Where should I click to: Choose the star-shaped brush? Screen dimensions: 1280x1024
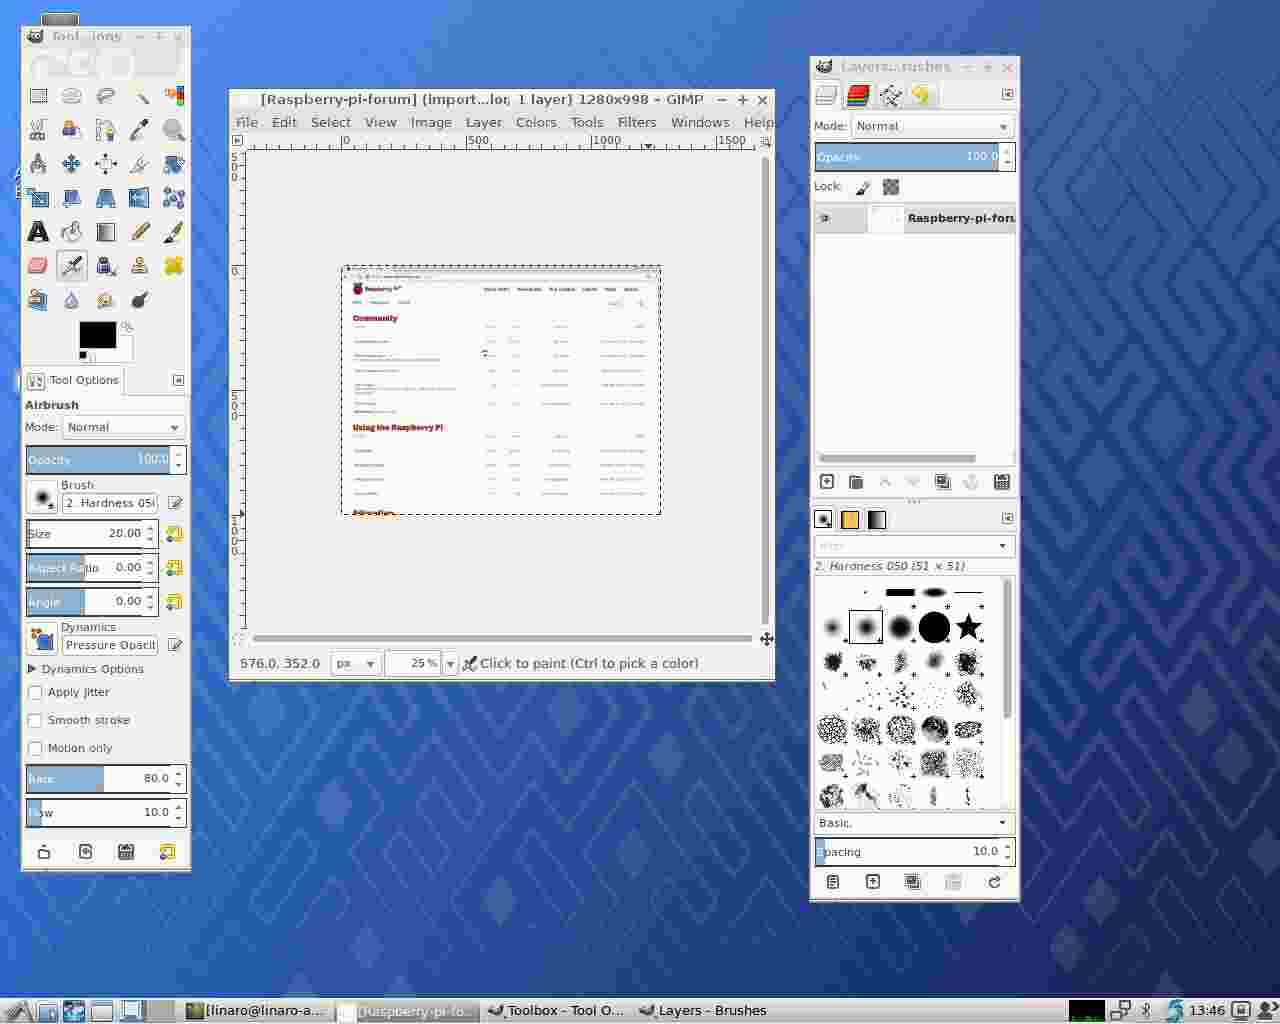click(968, 627)
